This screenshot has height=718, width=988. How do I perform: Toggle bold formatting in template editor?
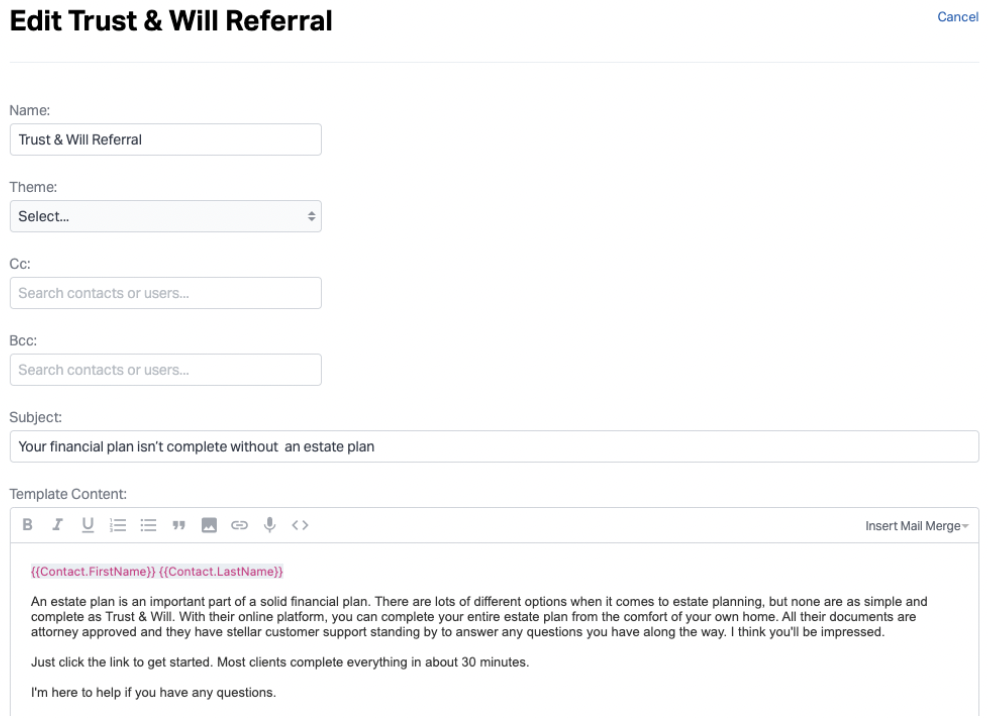click(x=28, y=525)
